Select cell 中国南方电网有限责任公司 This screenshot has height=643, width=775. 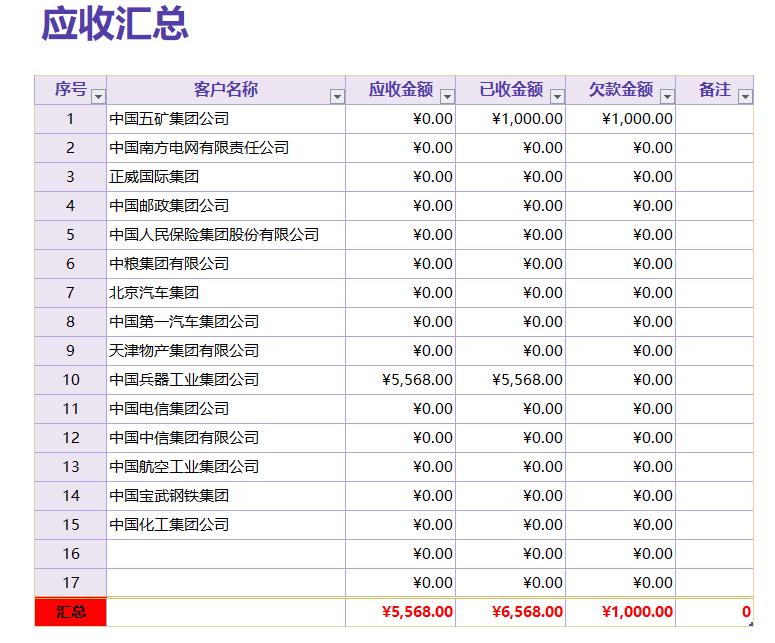pyautogui.click(x=226, y=148)
